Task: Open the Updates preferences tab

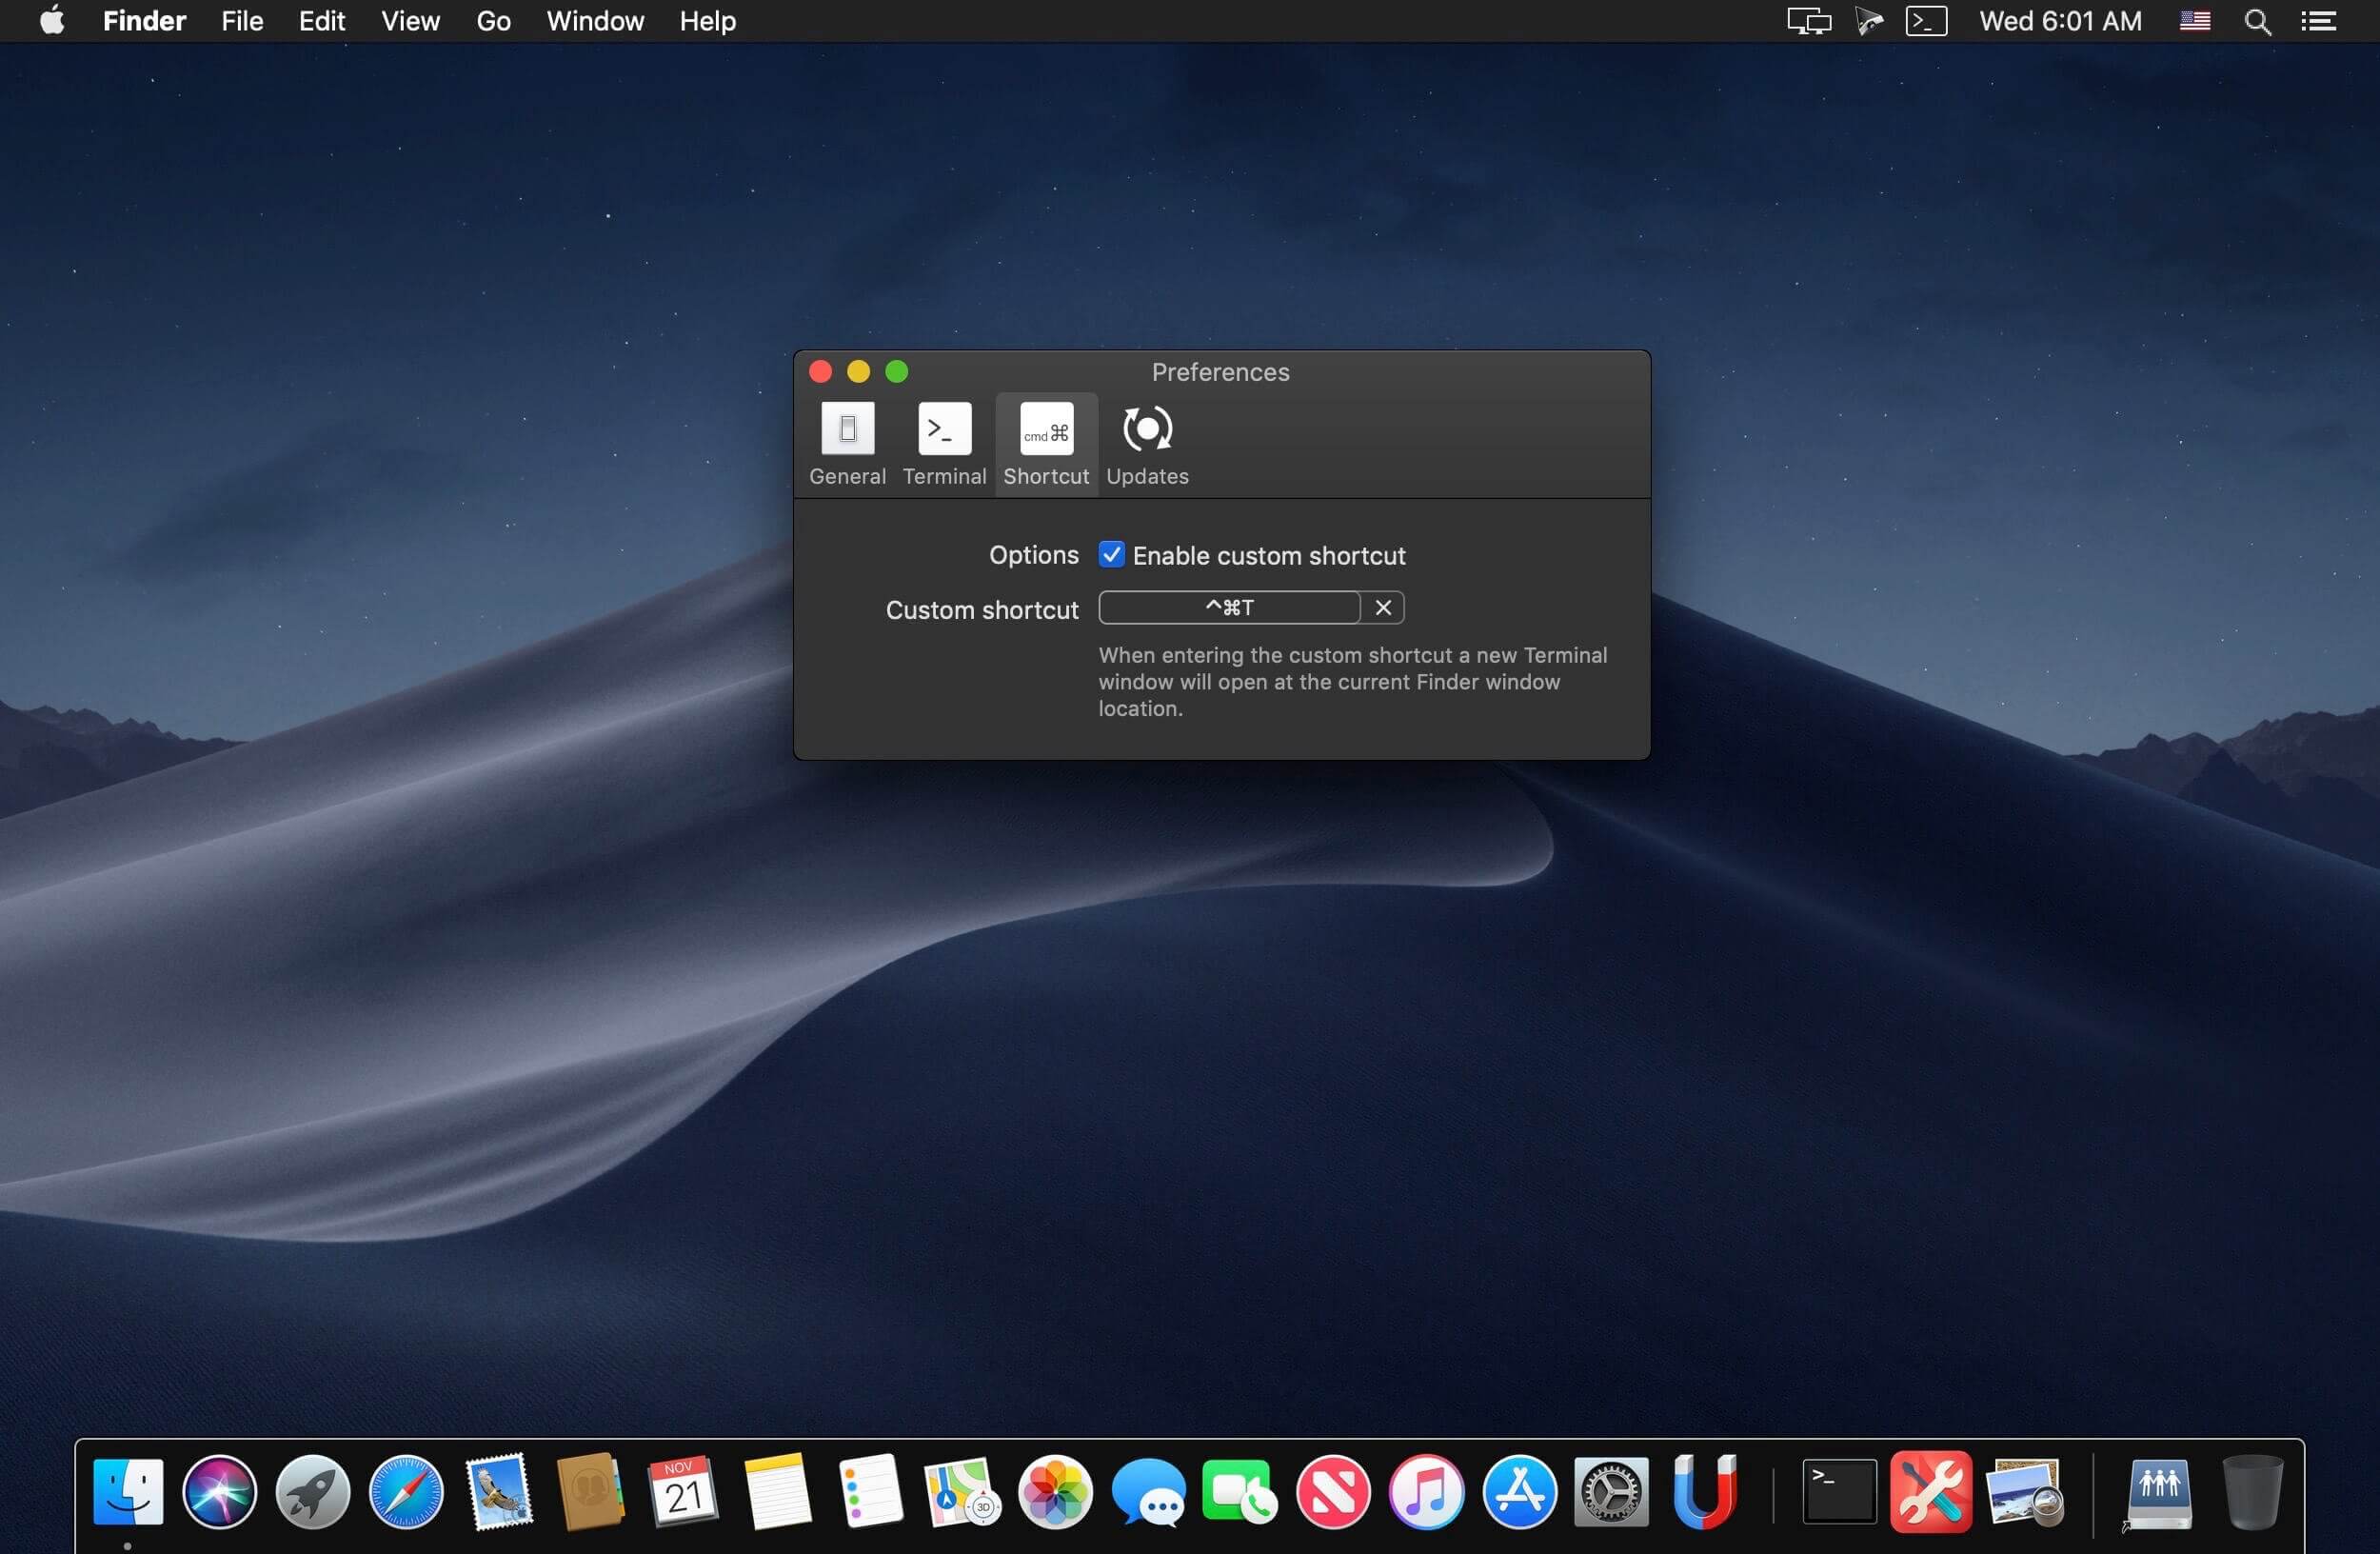Action: click(x=1147, y=444)
